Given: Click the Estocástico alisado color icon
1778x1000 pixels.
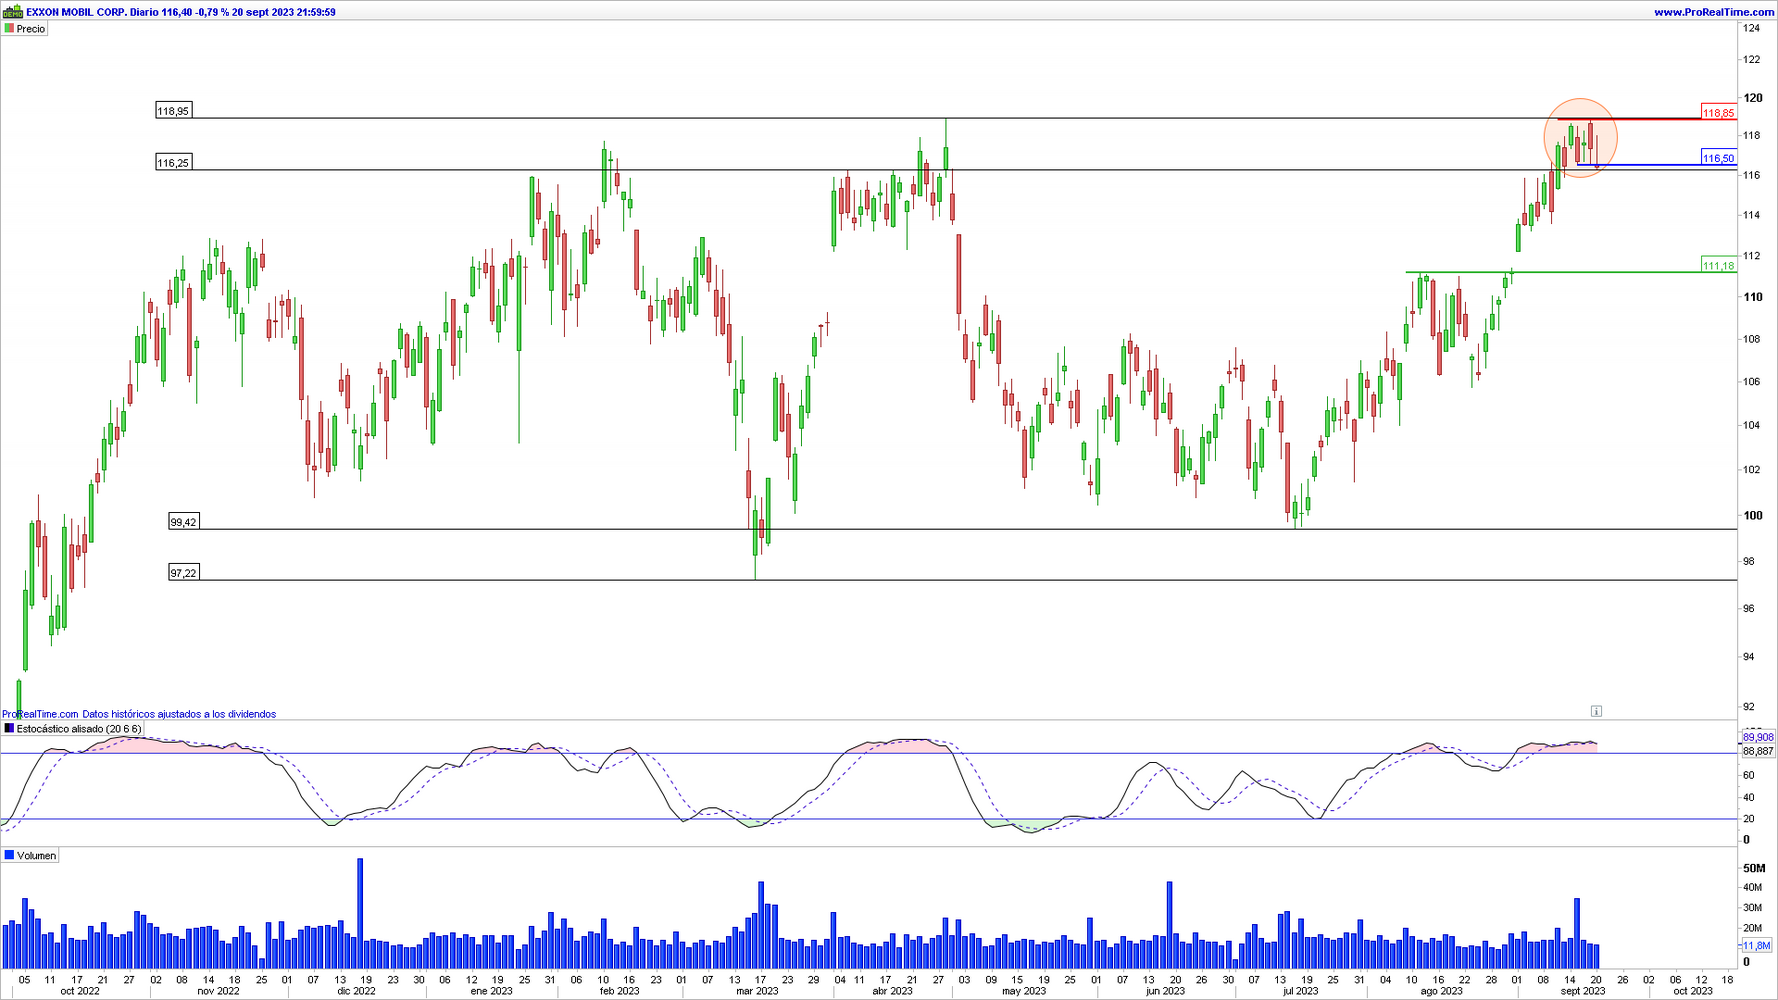Looking at the screenshot, I should [x=9, y=729].
